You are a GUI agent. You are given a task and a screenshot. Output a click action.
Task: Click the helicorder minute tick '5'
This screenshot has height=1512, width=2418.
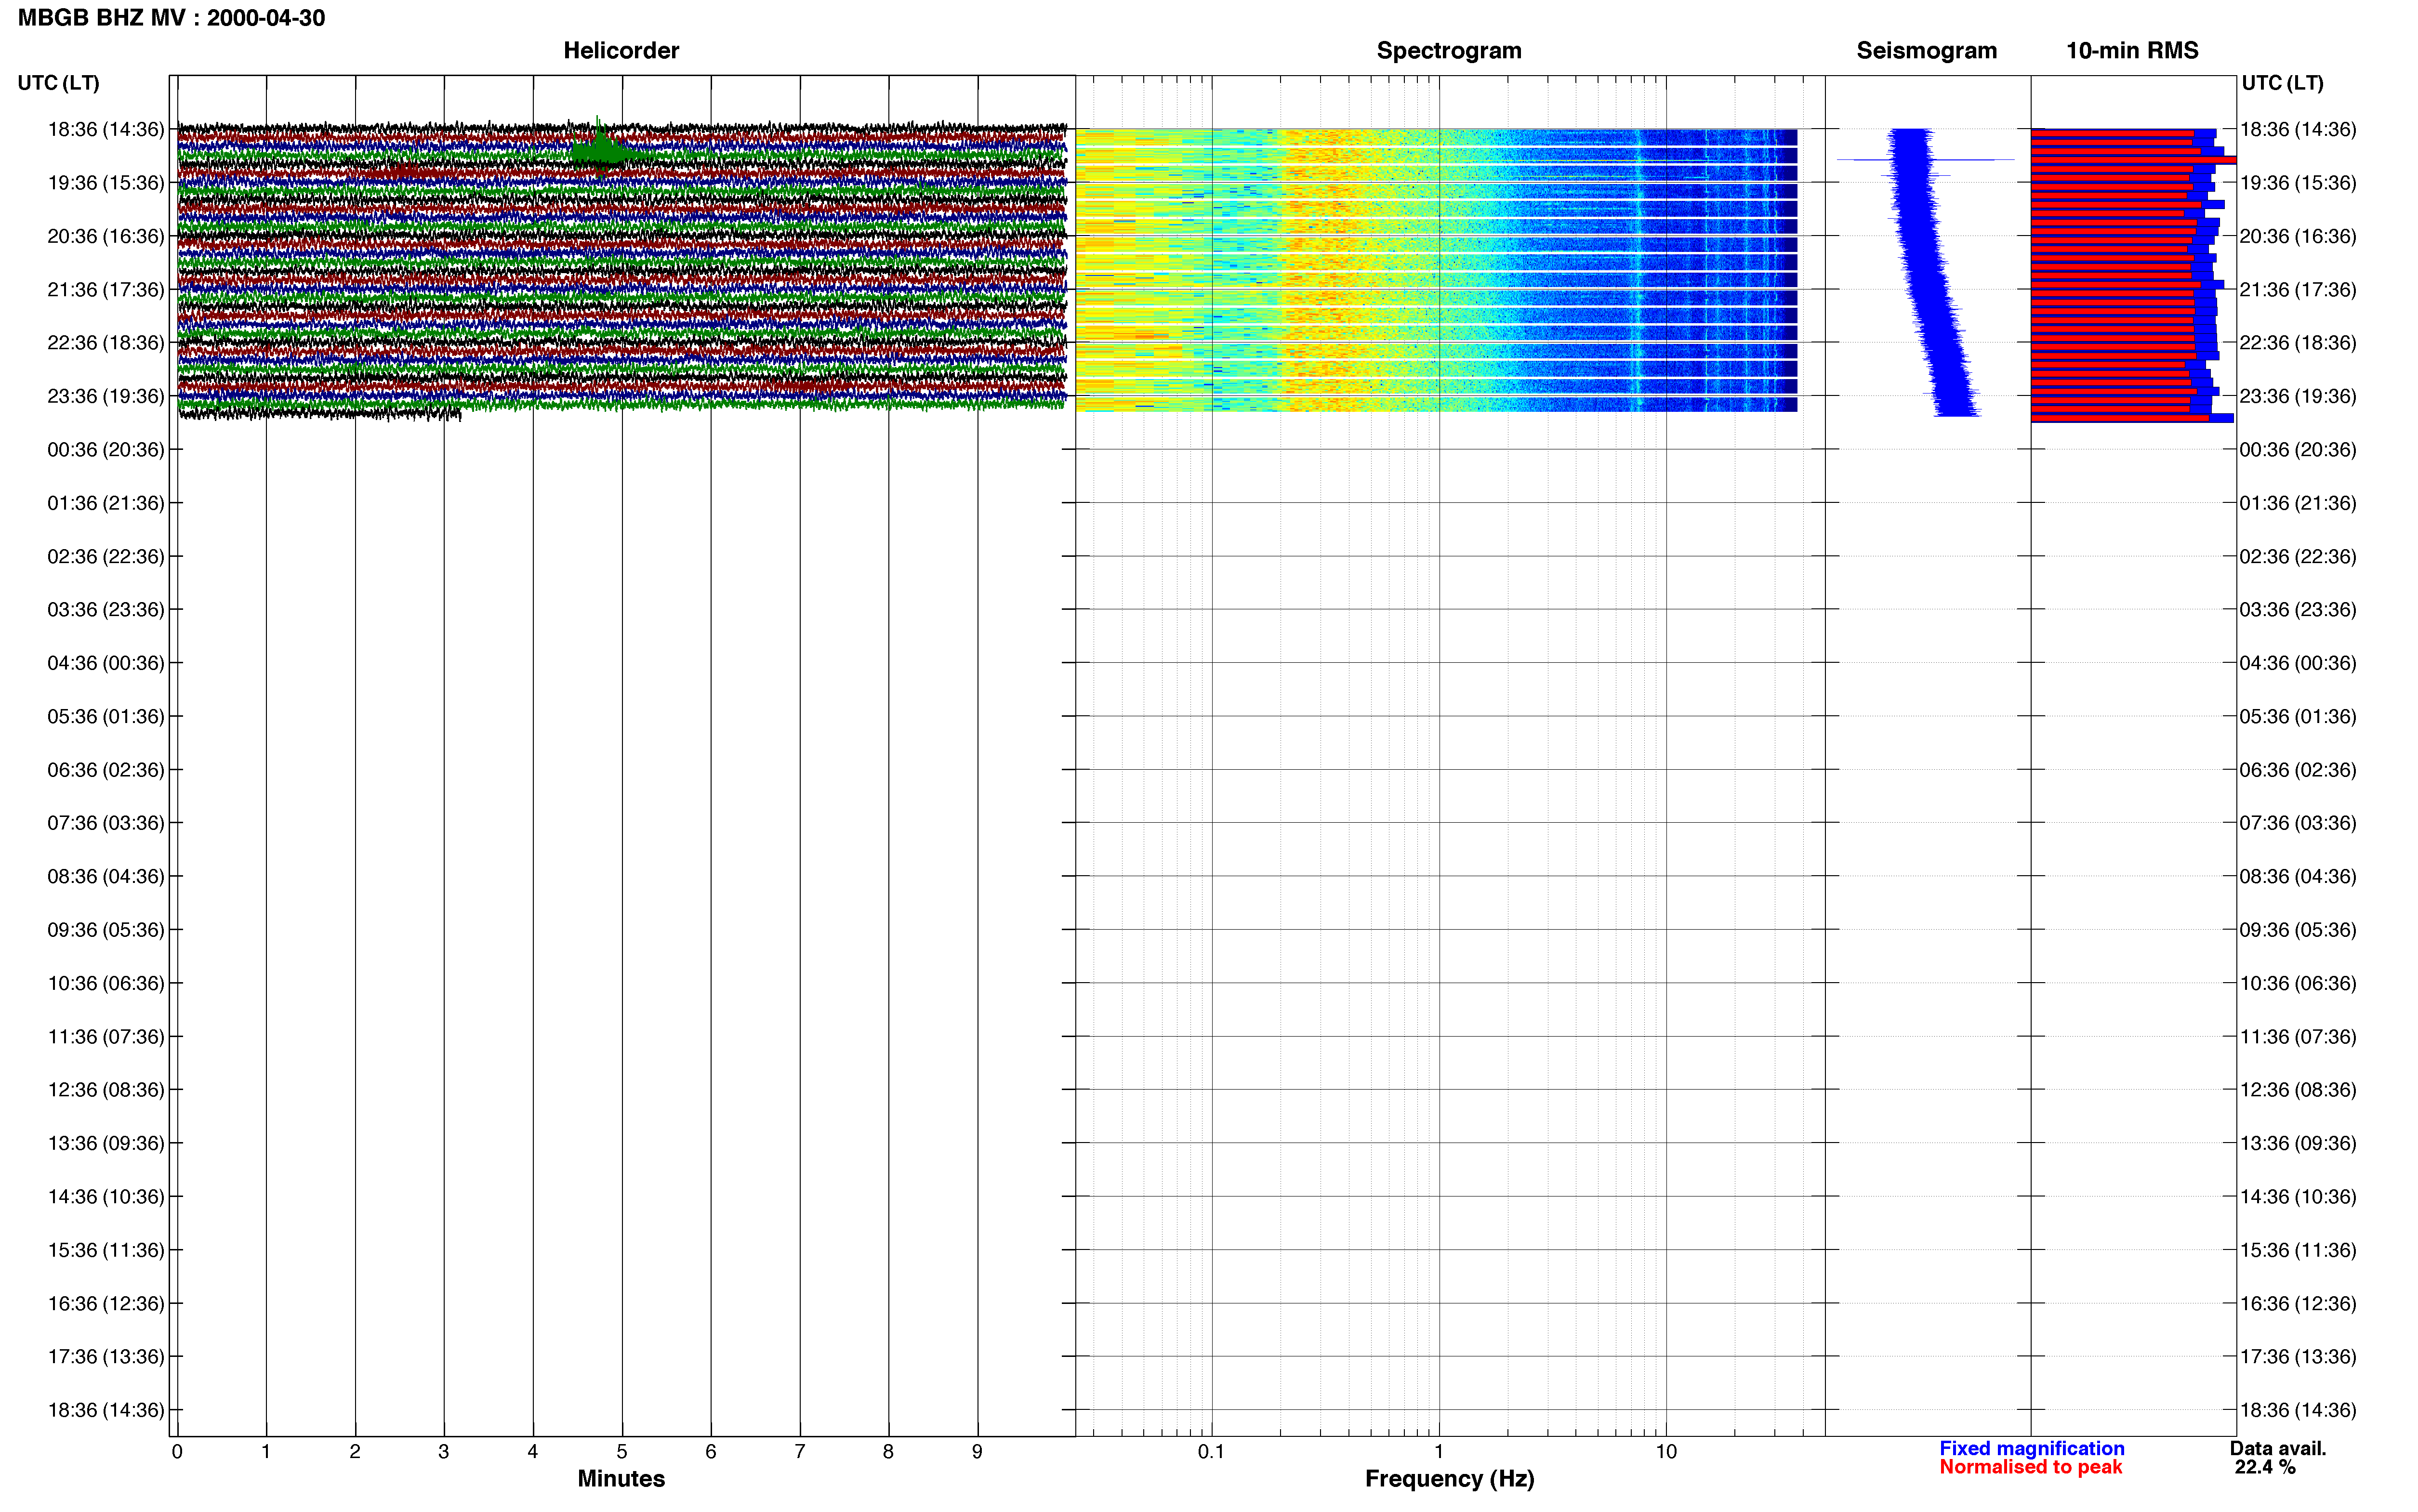[622, 1452]
